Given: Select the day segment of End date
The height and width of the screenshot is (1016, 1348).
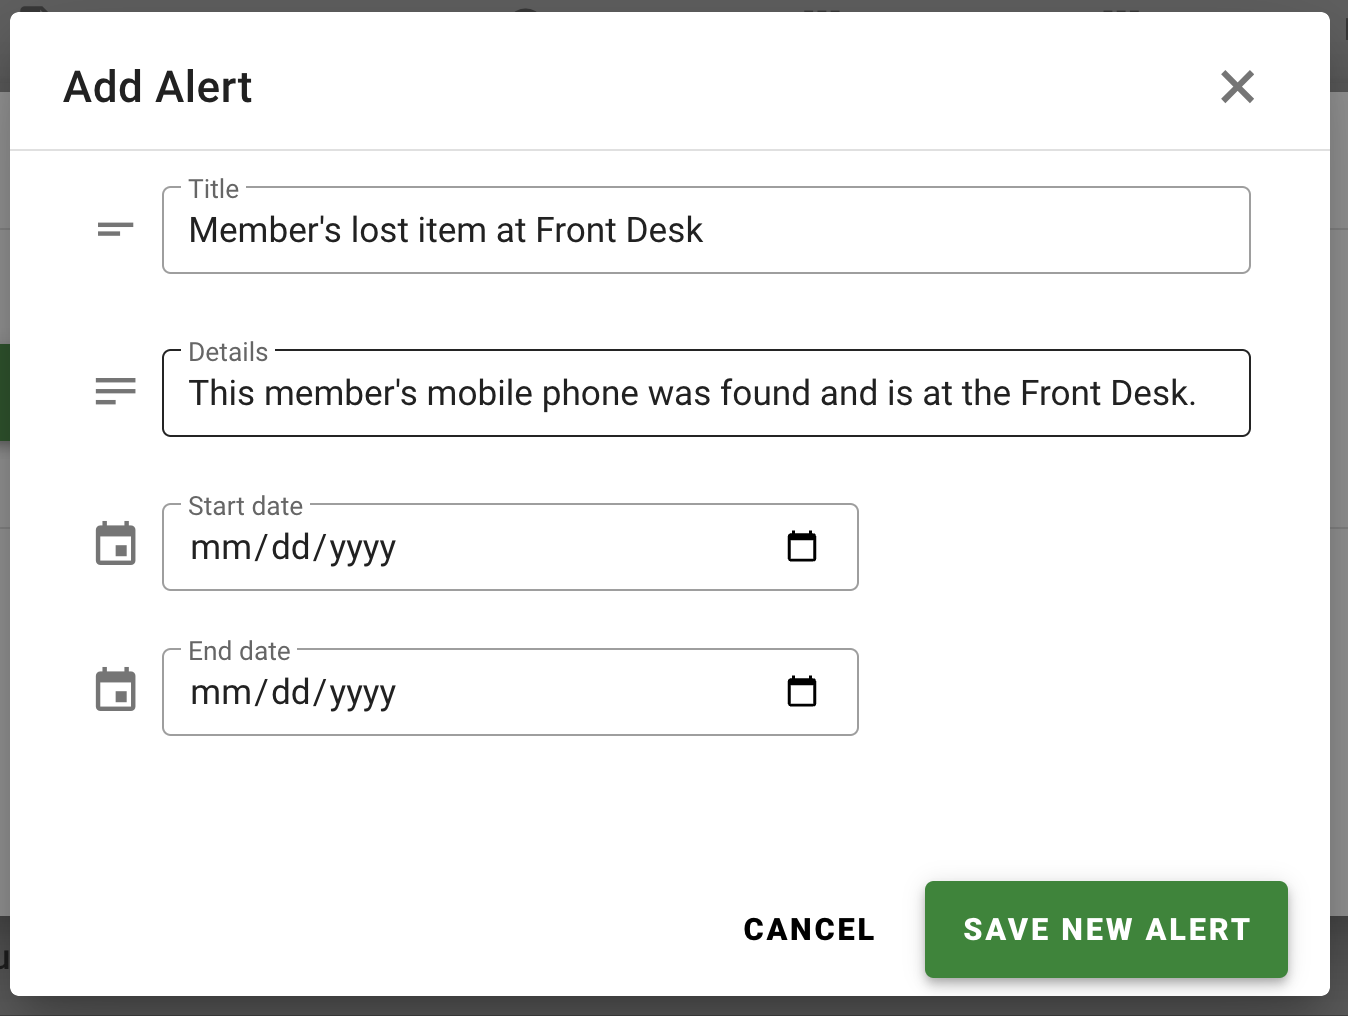Looking at the screenshot, I should [x=291, y=692].
